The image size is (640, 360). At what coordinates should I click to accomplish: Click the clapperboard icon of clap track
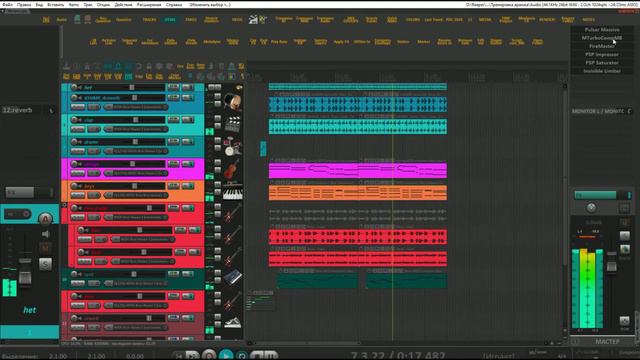pyautogui.click(x=233, y=124)
